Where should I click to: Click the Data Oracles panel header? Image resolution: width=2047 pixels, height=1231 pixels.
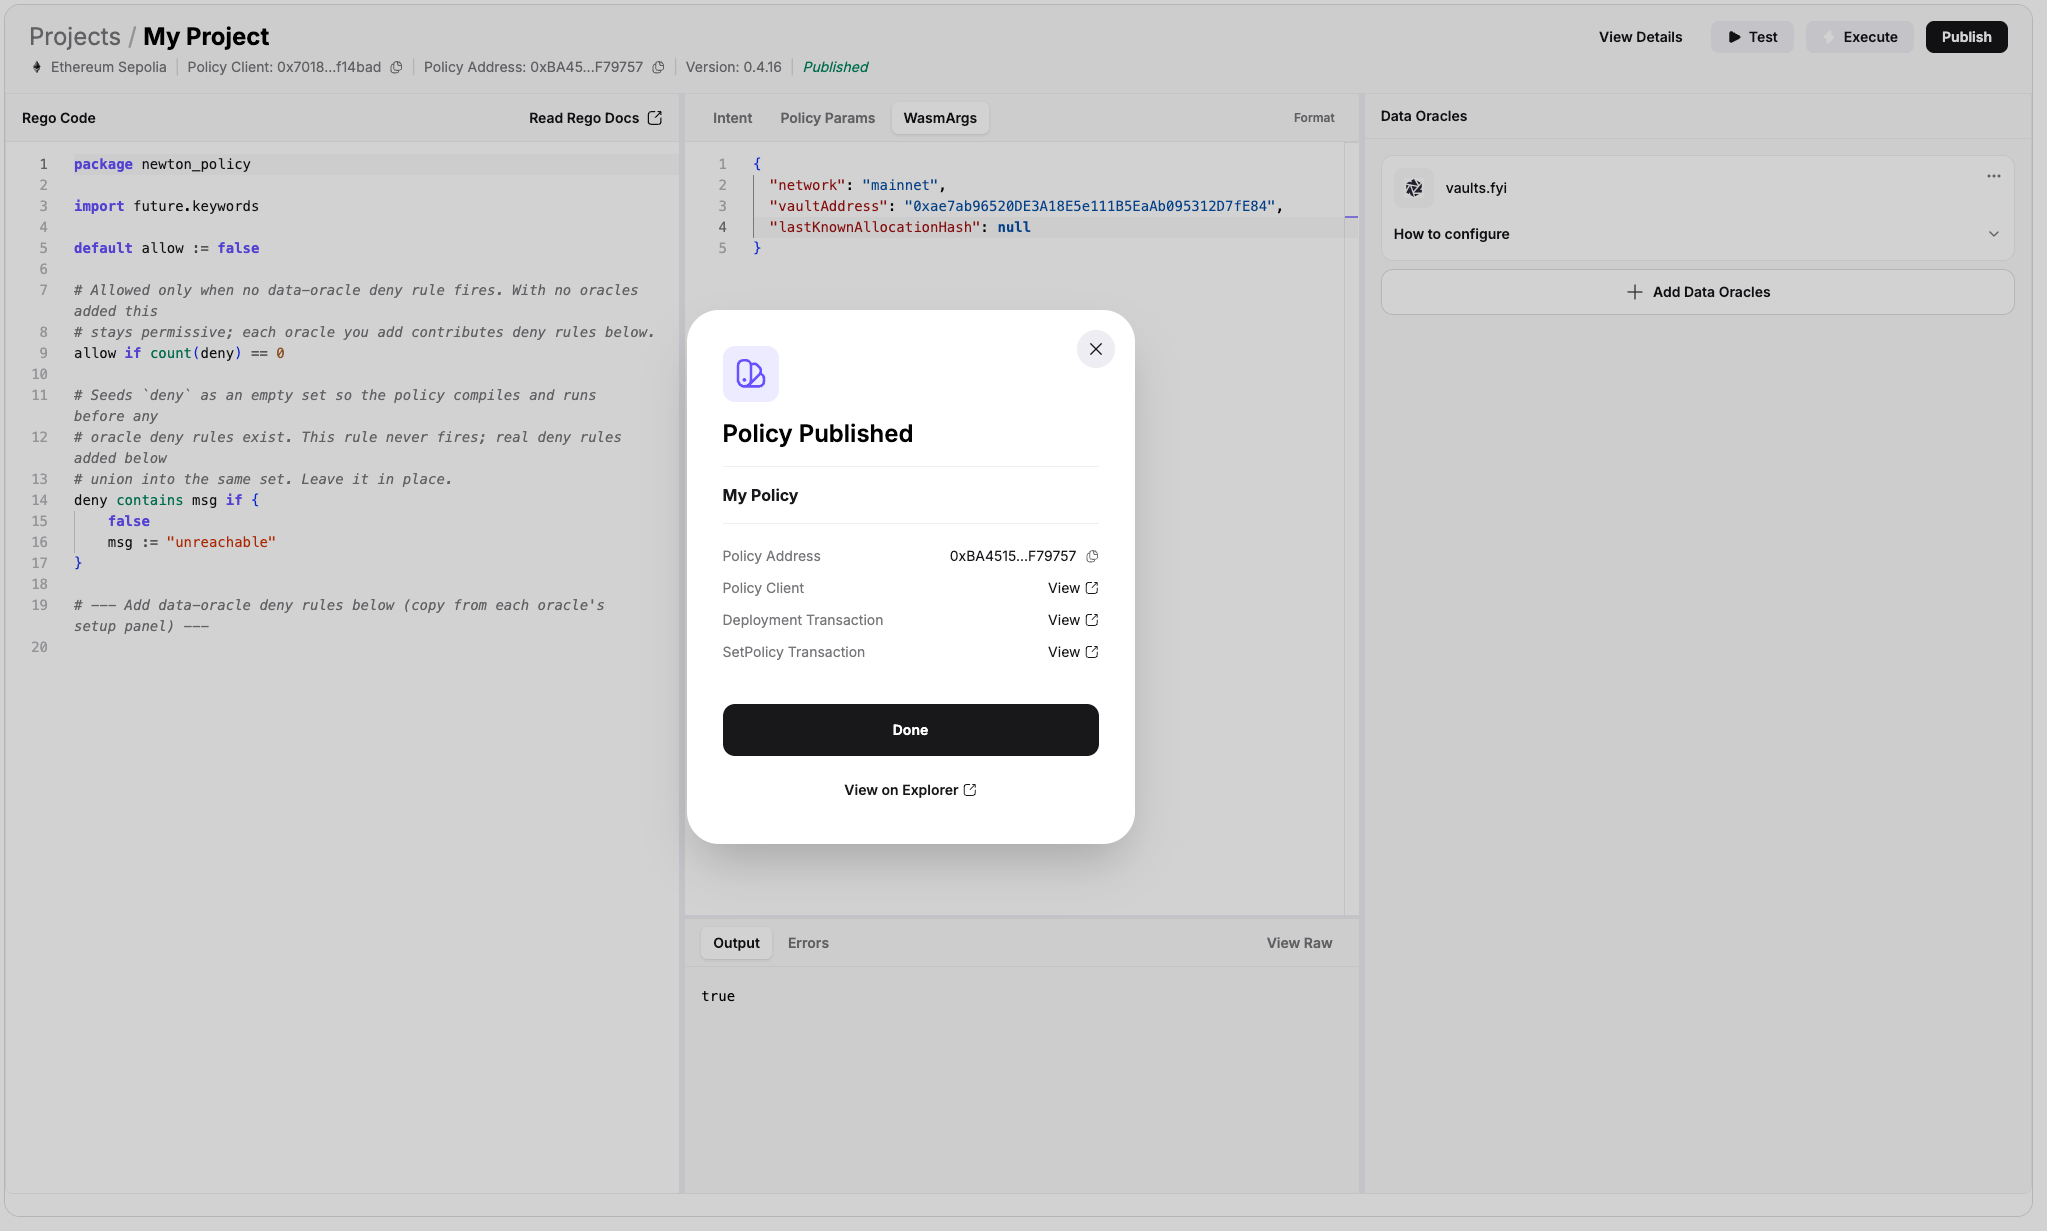tap(1424, 116)
